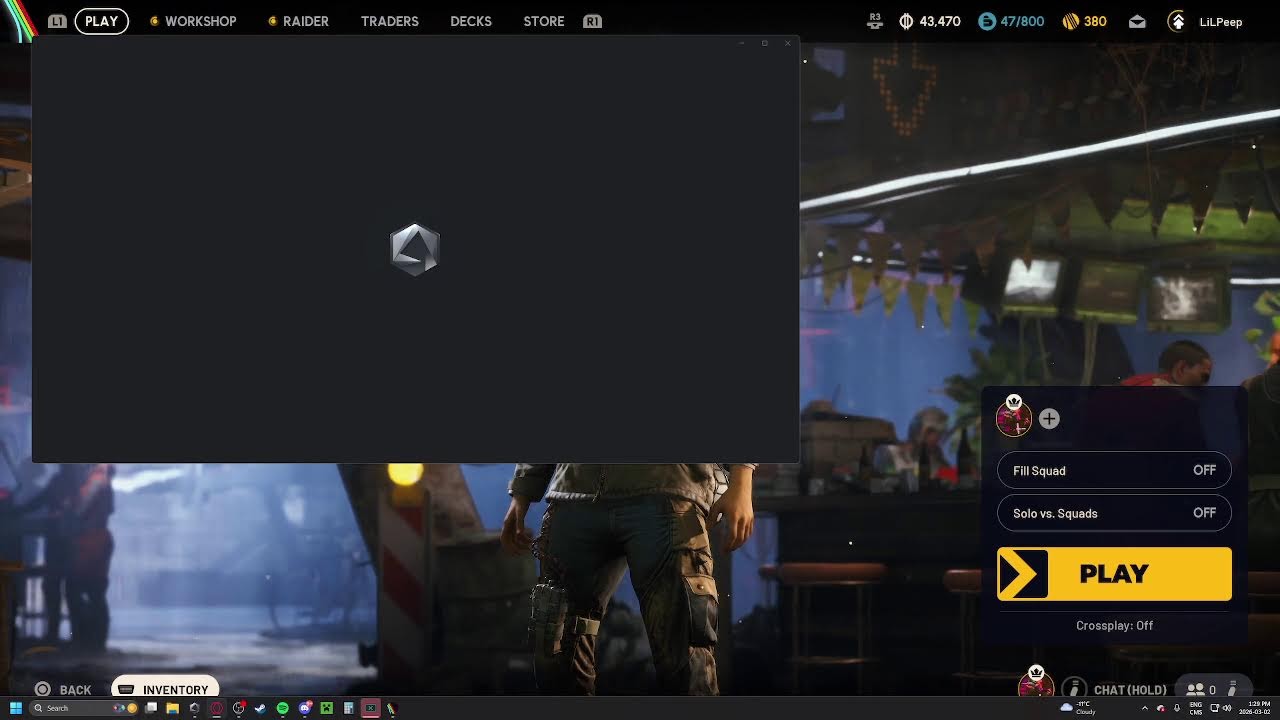Expand the system tray hidden icons chevron
1280x720 pixels.
pos(1145,708)
